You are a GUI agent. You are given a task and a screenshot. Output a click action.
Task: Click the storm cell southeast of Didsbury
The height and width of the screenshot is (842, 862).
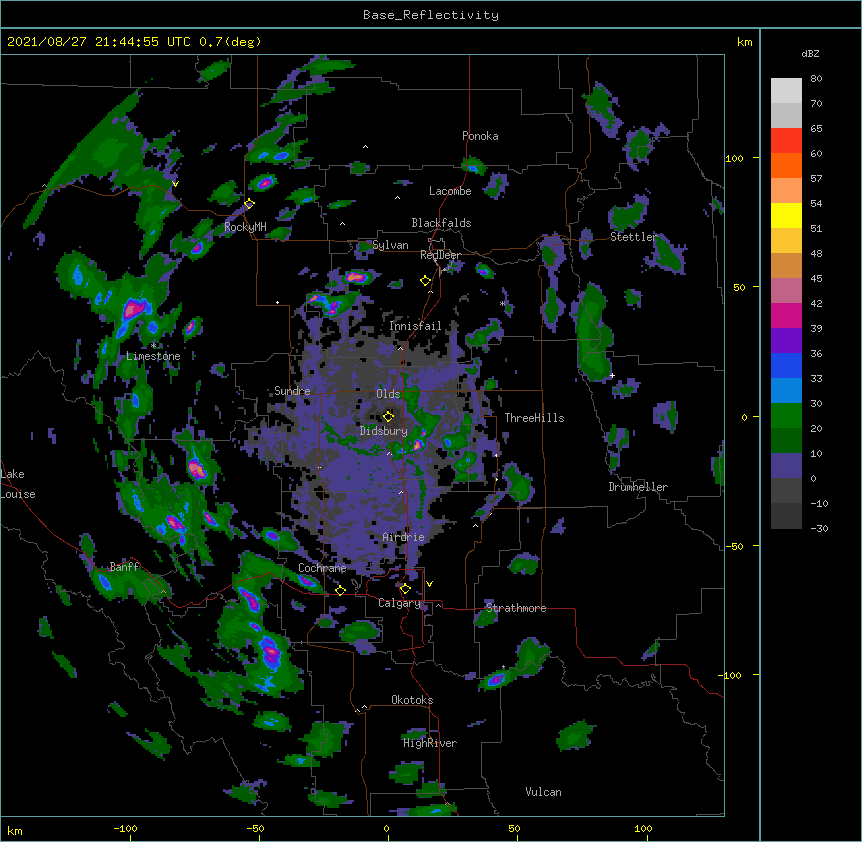(419, 443)
